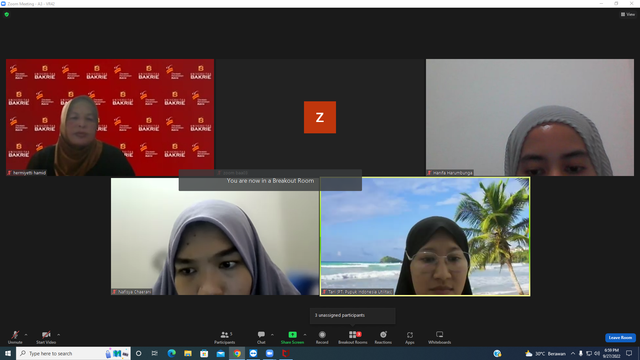The image size is (640, 360).
Task: Click the green Share Screen button
Action: tap(292, 337)
